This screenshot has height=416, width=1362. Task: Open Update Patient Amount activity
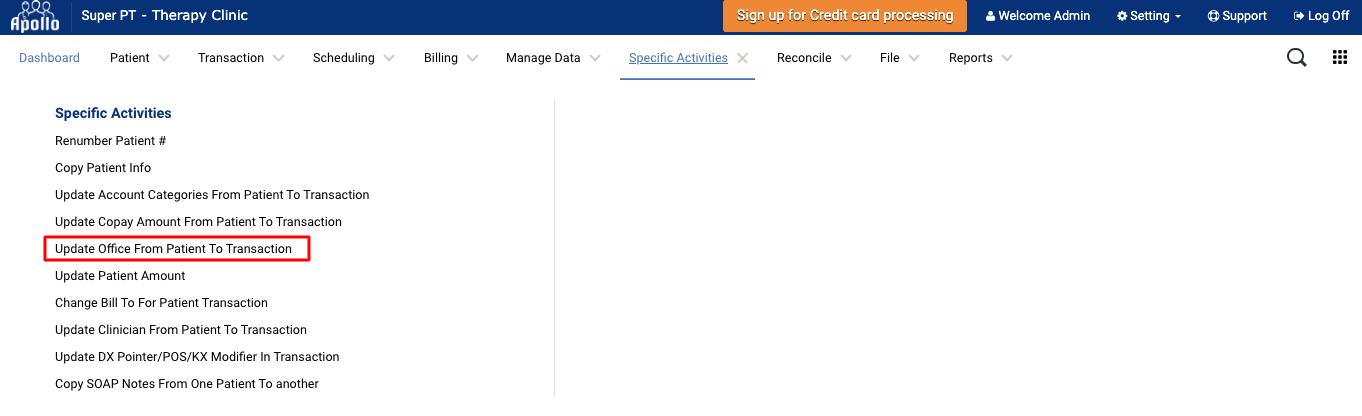(120, 276)
